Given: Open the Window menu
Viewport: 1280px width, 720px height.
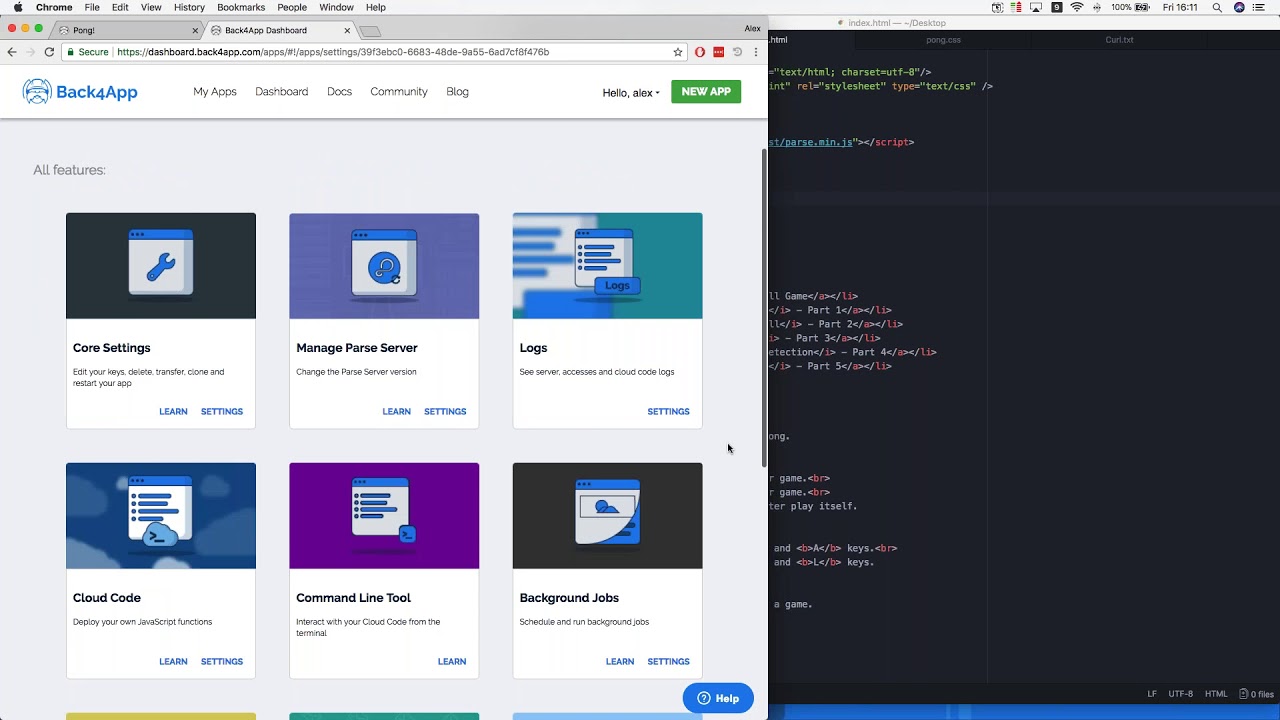Looking at the screenshot, I should [336, 7].
